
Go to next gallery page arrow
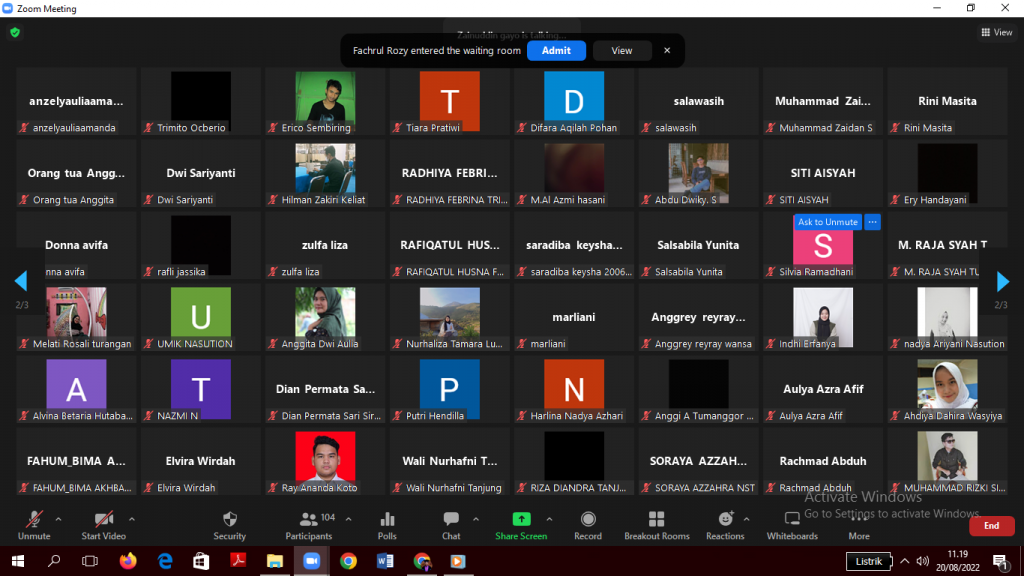click(1002, 282)
